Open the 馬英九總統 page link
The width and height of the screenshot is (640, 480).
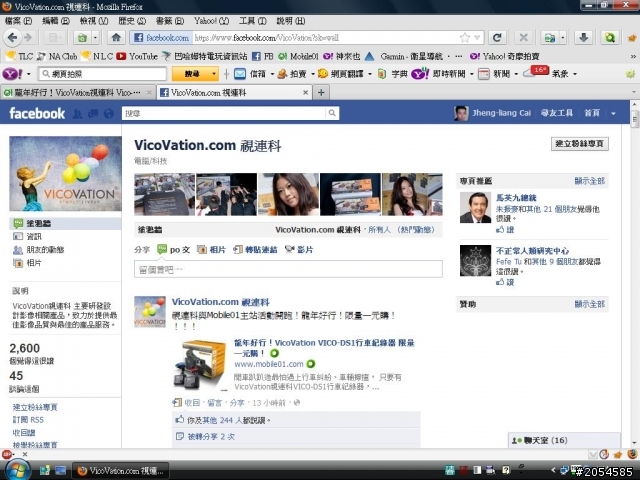(x=516, y=198)
